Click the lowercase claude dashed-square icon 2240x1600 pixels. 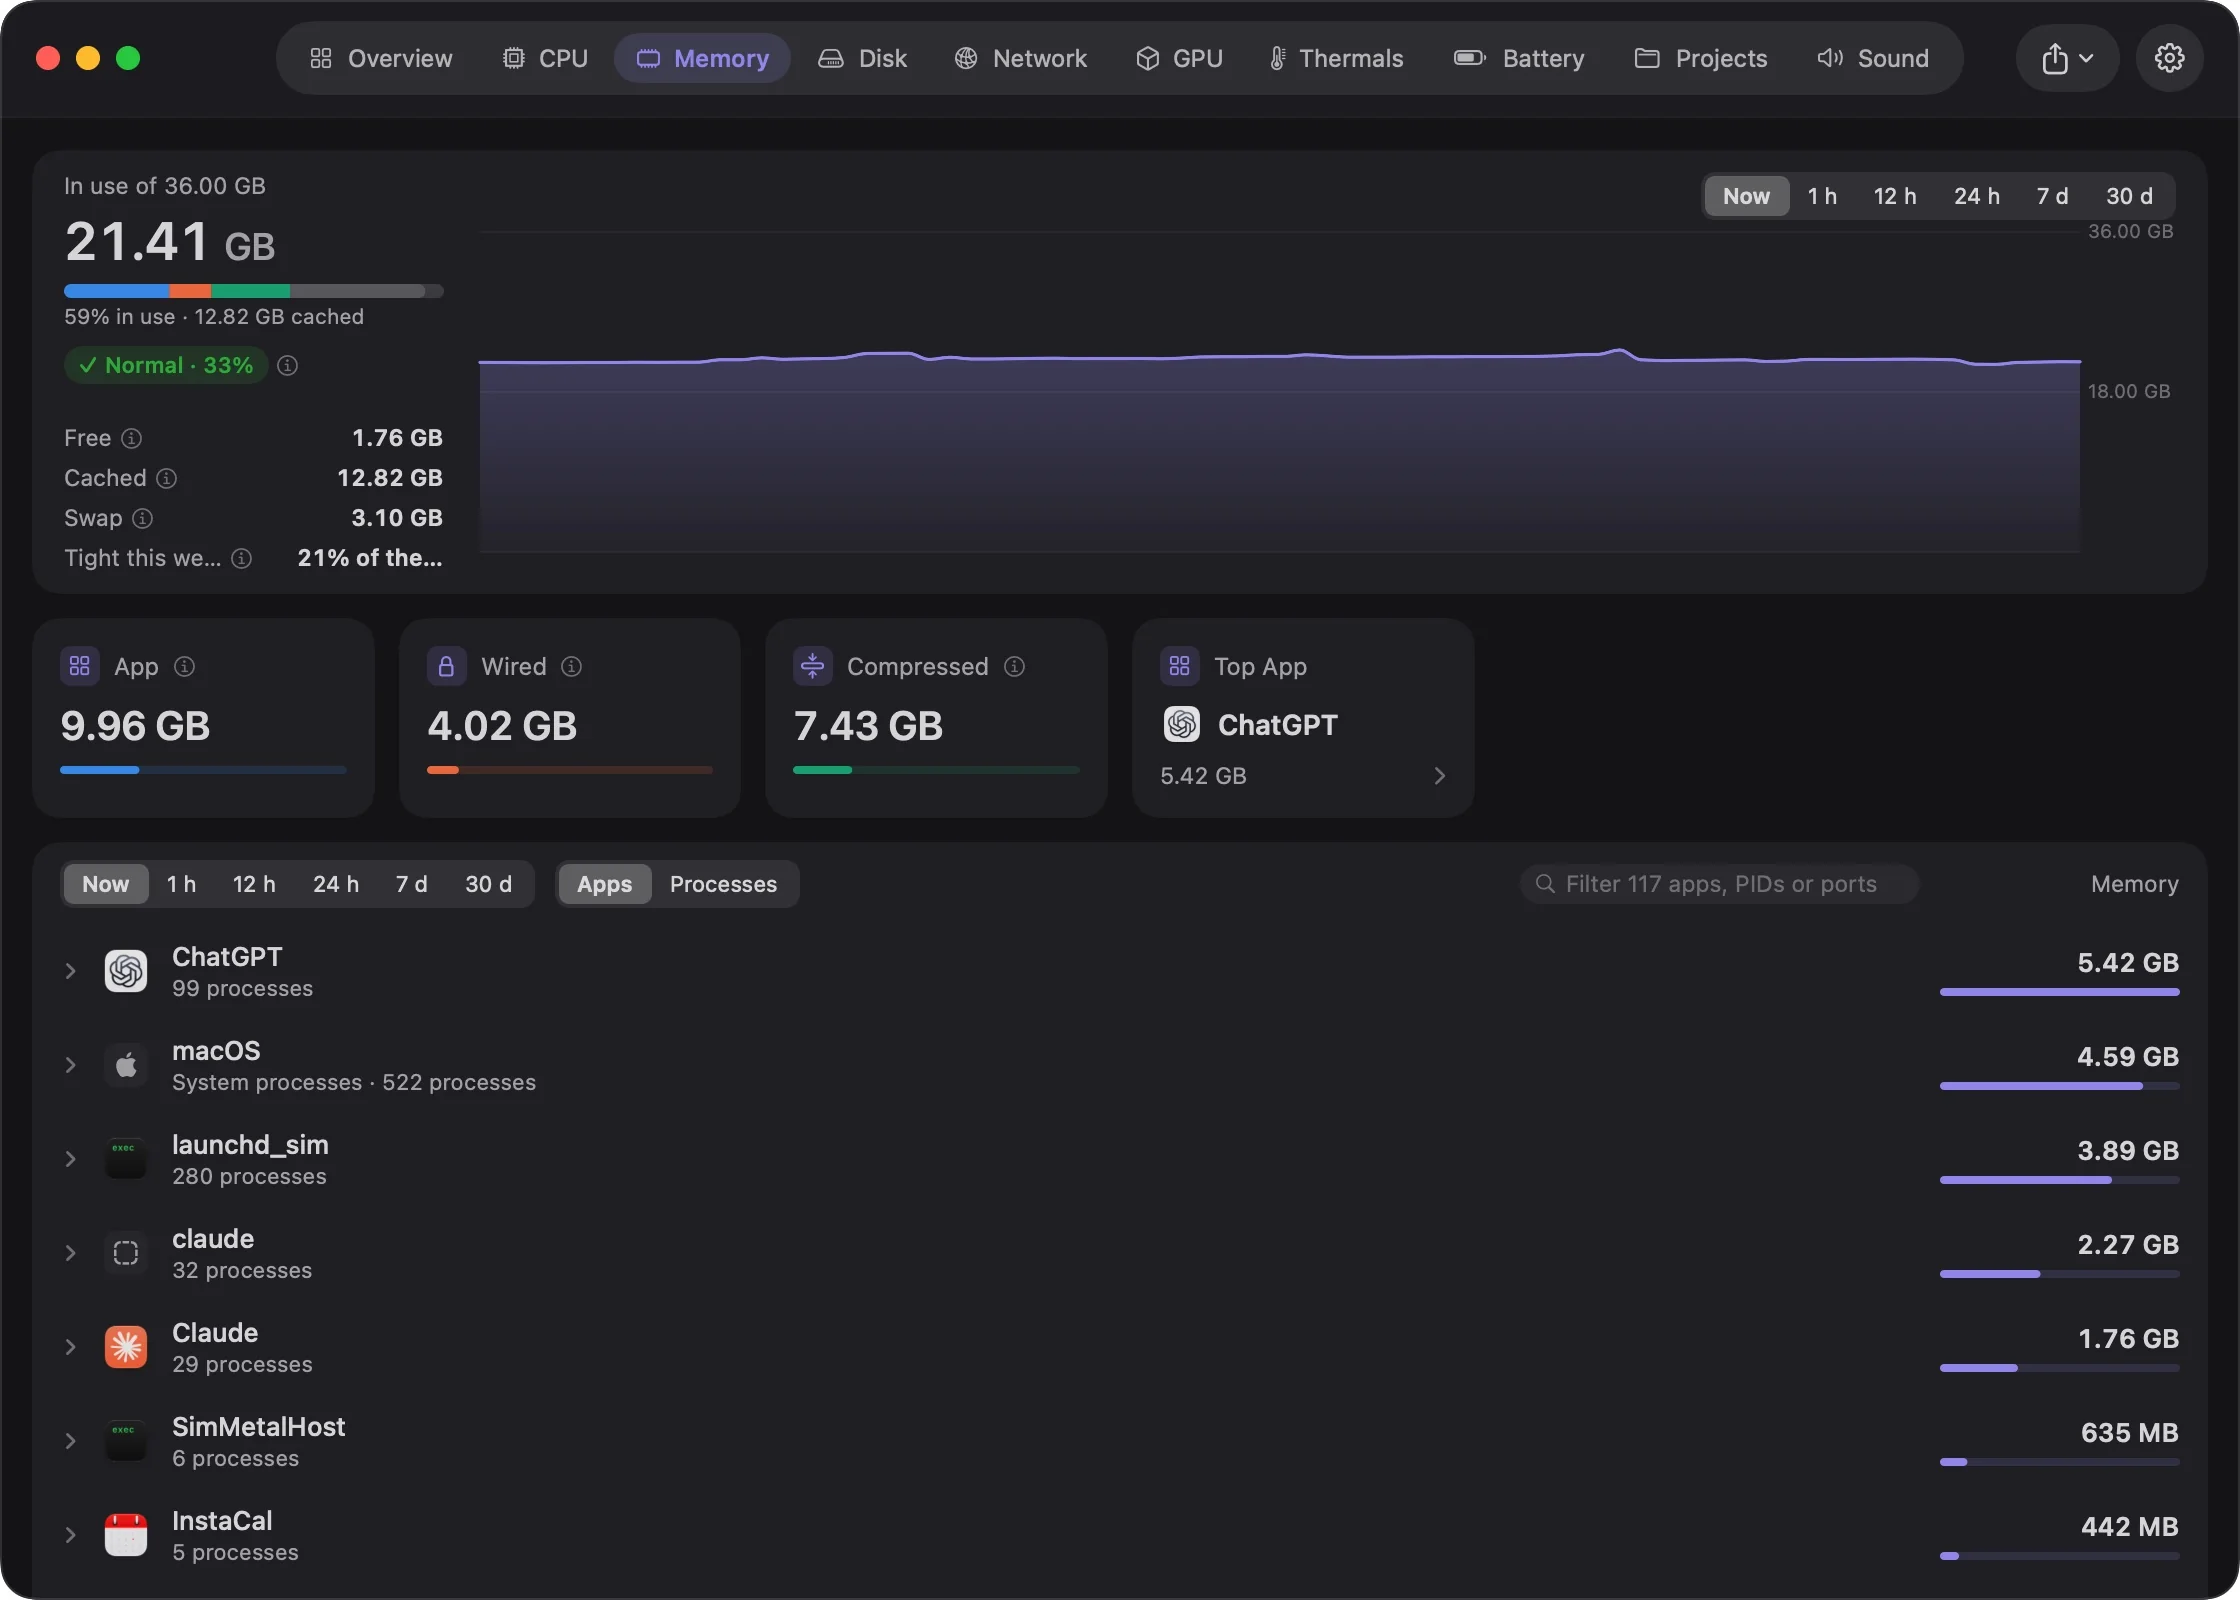(x=126, y=1253)
